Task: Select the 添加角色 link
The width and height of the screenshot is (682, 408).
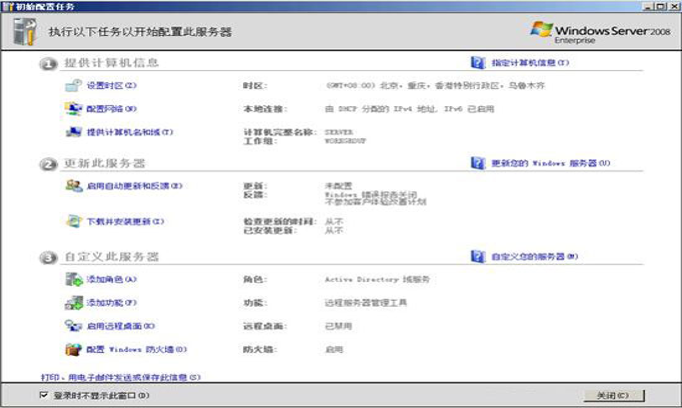Action: (x=109, y=280)
